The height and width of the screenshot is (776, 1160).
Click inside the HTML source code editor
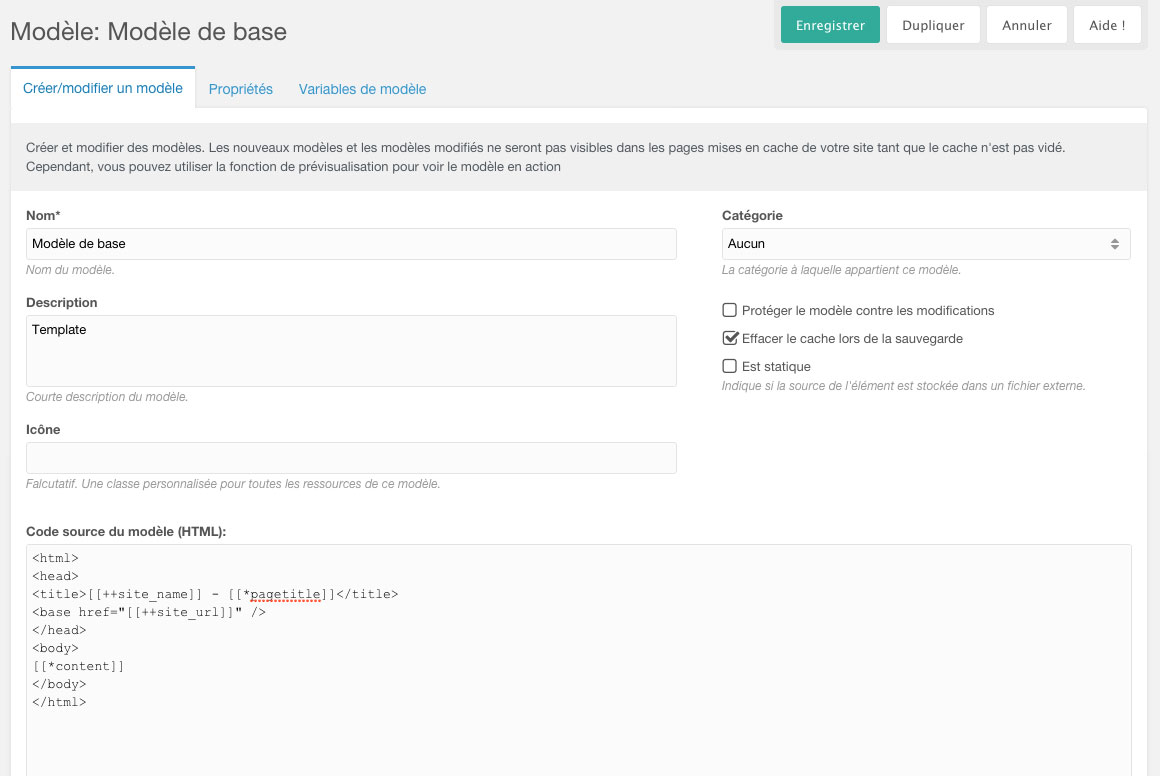coord(579,661)
